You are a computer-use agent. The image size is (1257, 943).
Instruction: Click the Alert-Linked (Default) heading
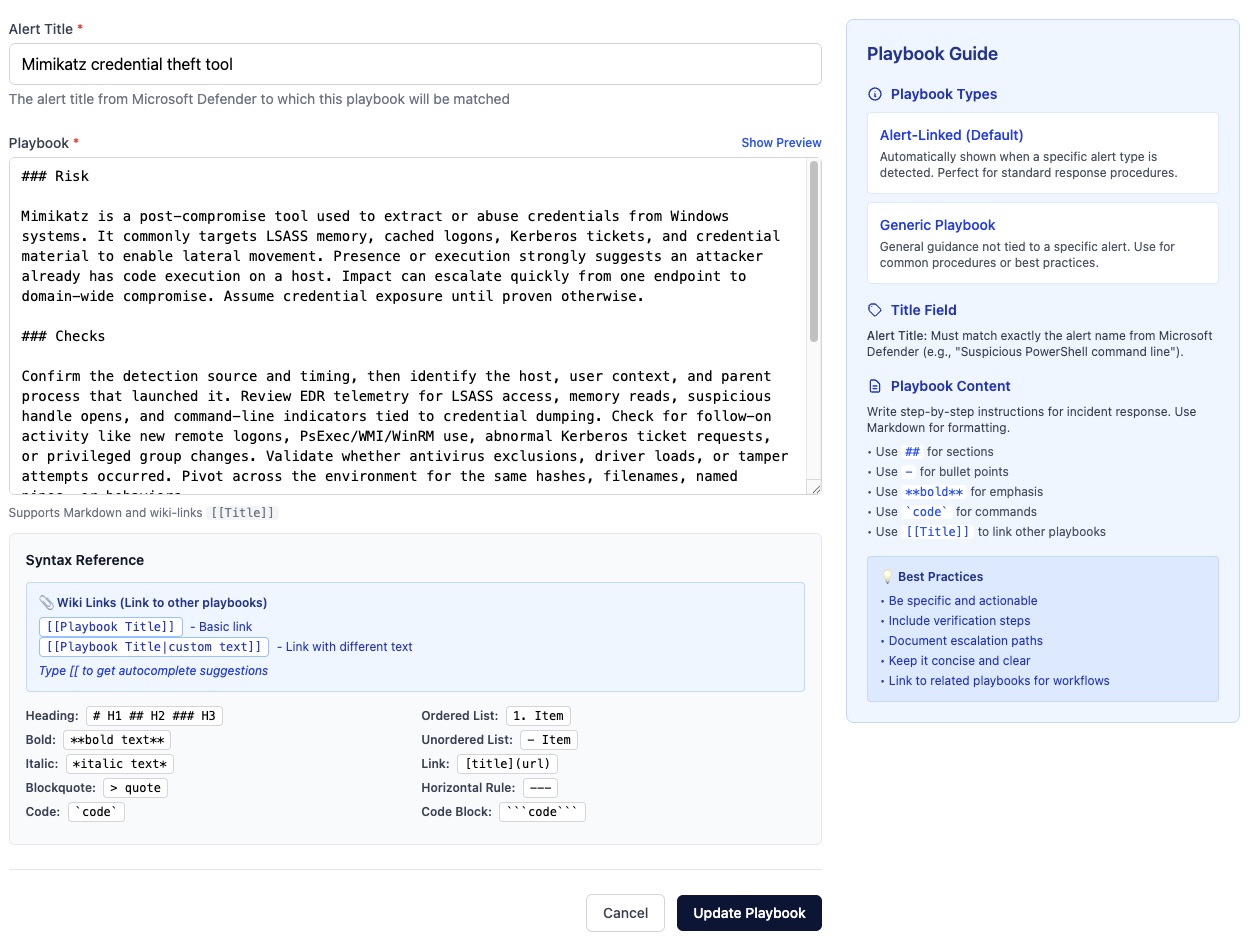coord(950,134)
